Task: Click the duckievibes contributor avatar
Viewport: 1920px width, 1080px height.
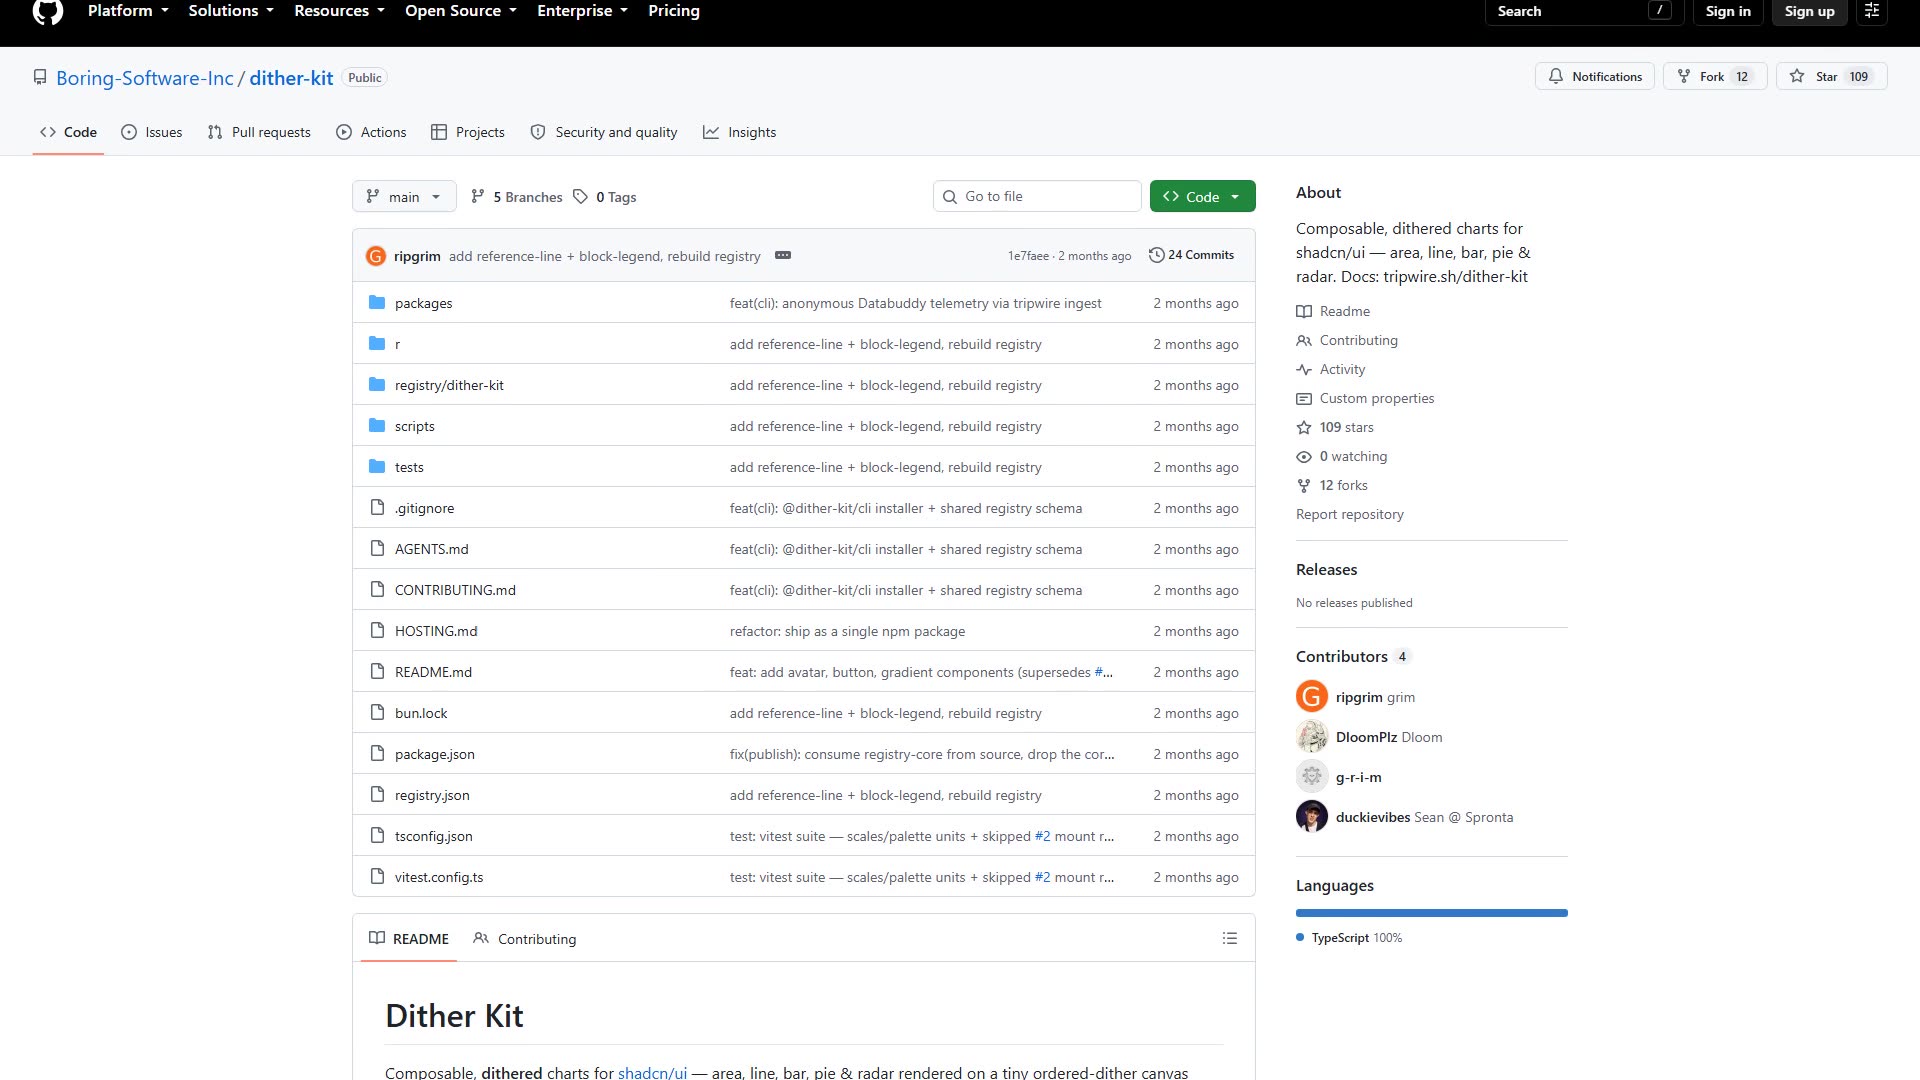Action: (1312, 816)
